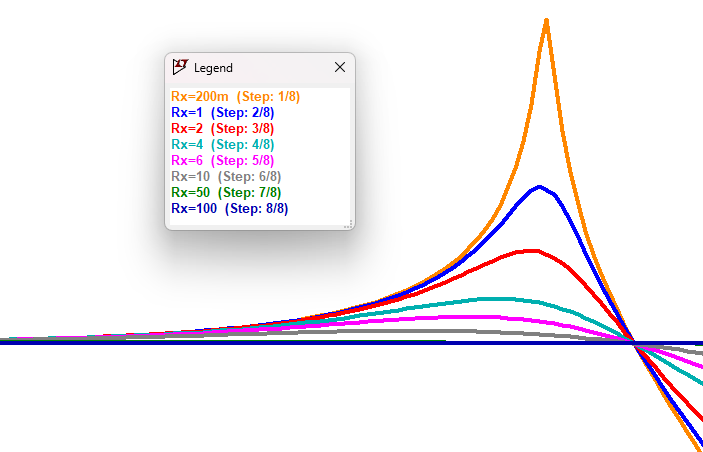Click the flat dark blue trace line
Viewport: 703px width, 452px height.
pyautogui.click(x=300, y=342)
